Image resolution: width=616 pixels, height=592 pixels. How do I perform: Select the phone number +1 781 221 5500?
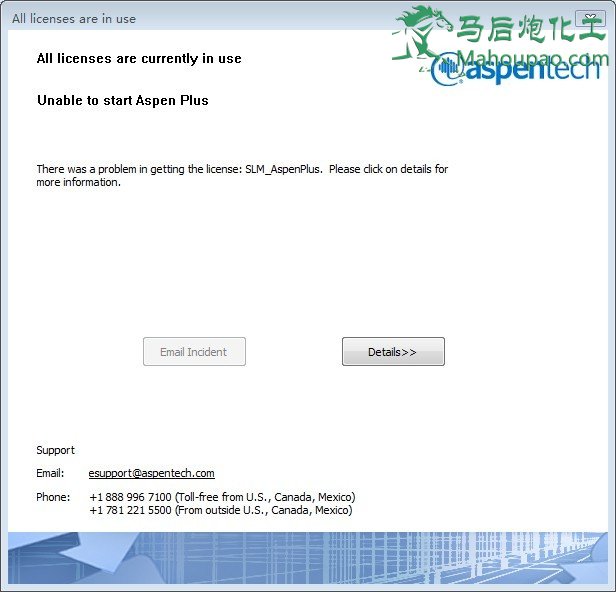130,510
